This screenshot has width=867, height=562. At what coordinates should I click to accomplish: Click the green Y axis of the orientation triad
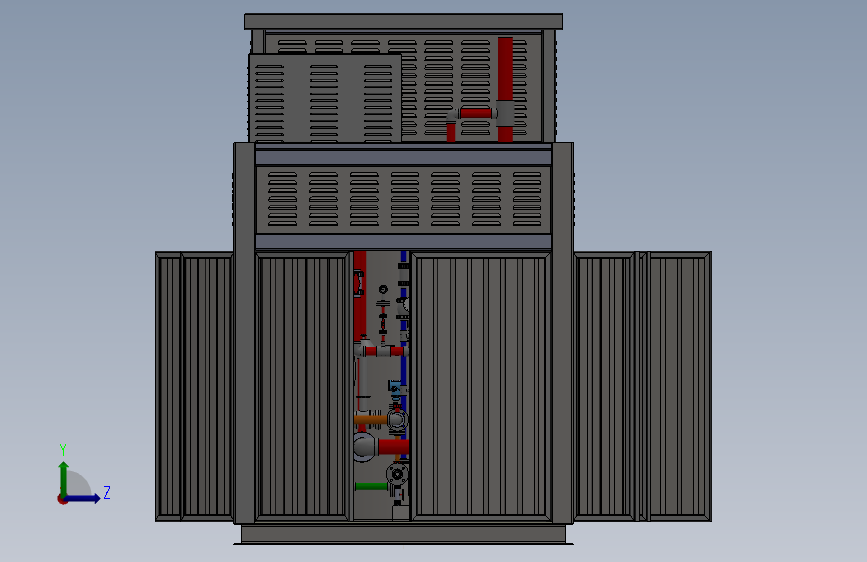64,480
